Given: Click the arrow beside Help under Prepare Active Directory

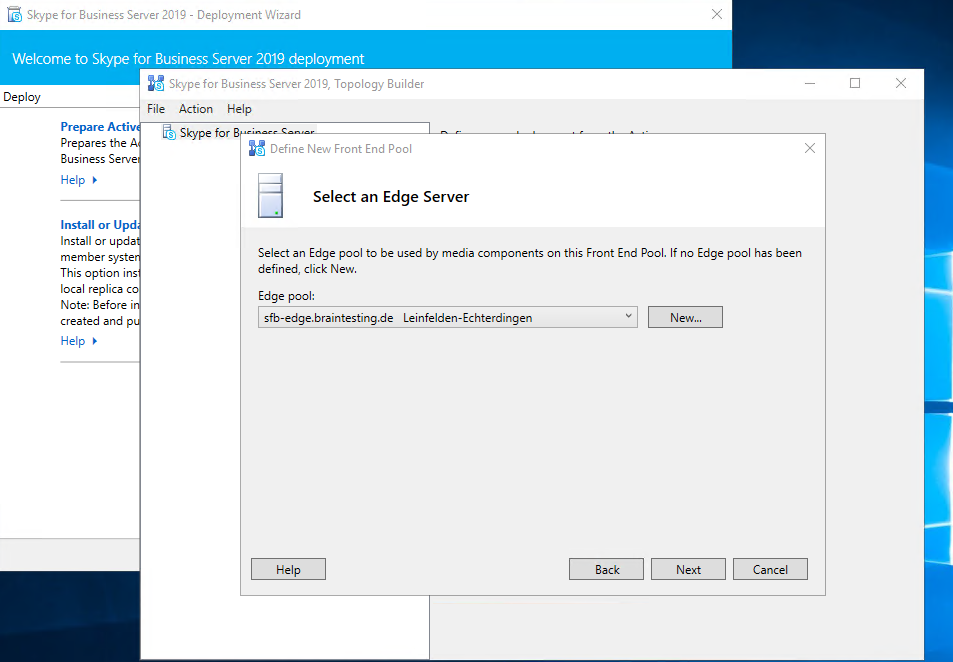Looking at the screenshot, I should pyautogui.click(x=95, y=180).
